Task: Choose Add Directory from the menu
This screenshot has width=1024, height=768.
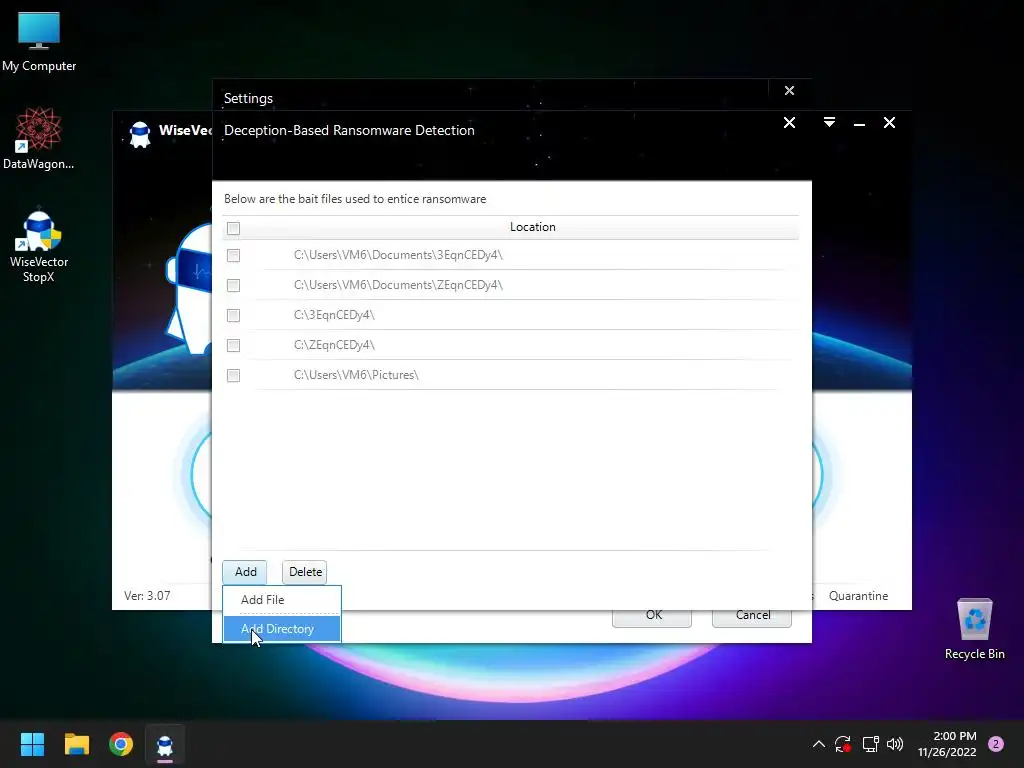Action: click(281, 629)
